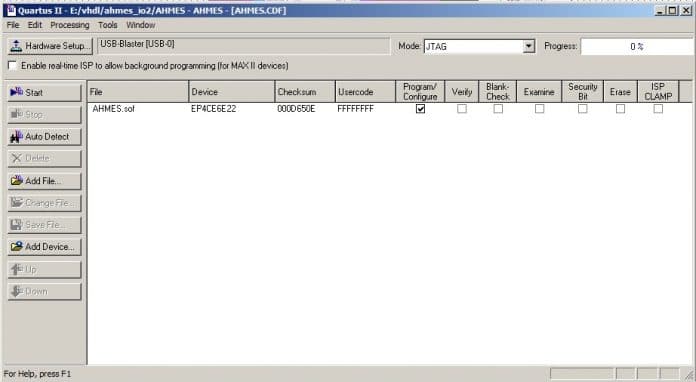The height and width of the screenshot is (382, 696).
Task: Click the Security Bit column header
Action: [582, 92]
